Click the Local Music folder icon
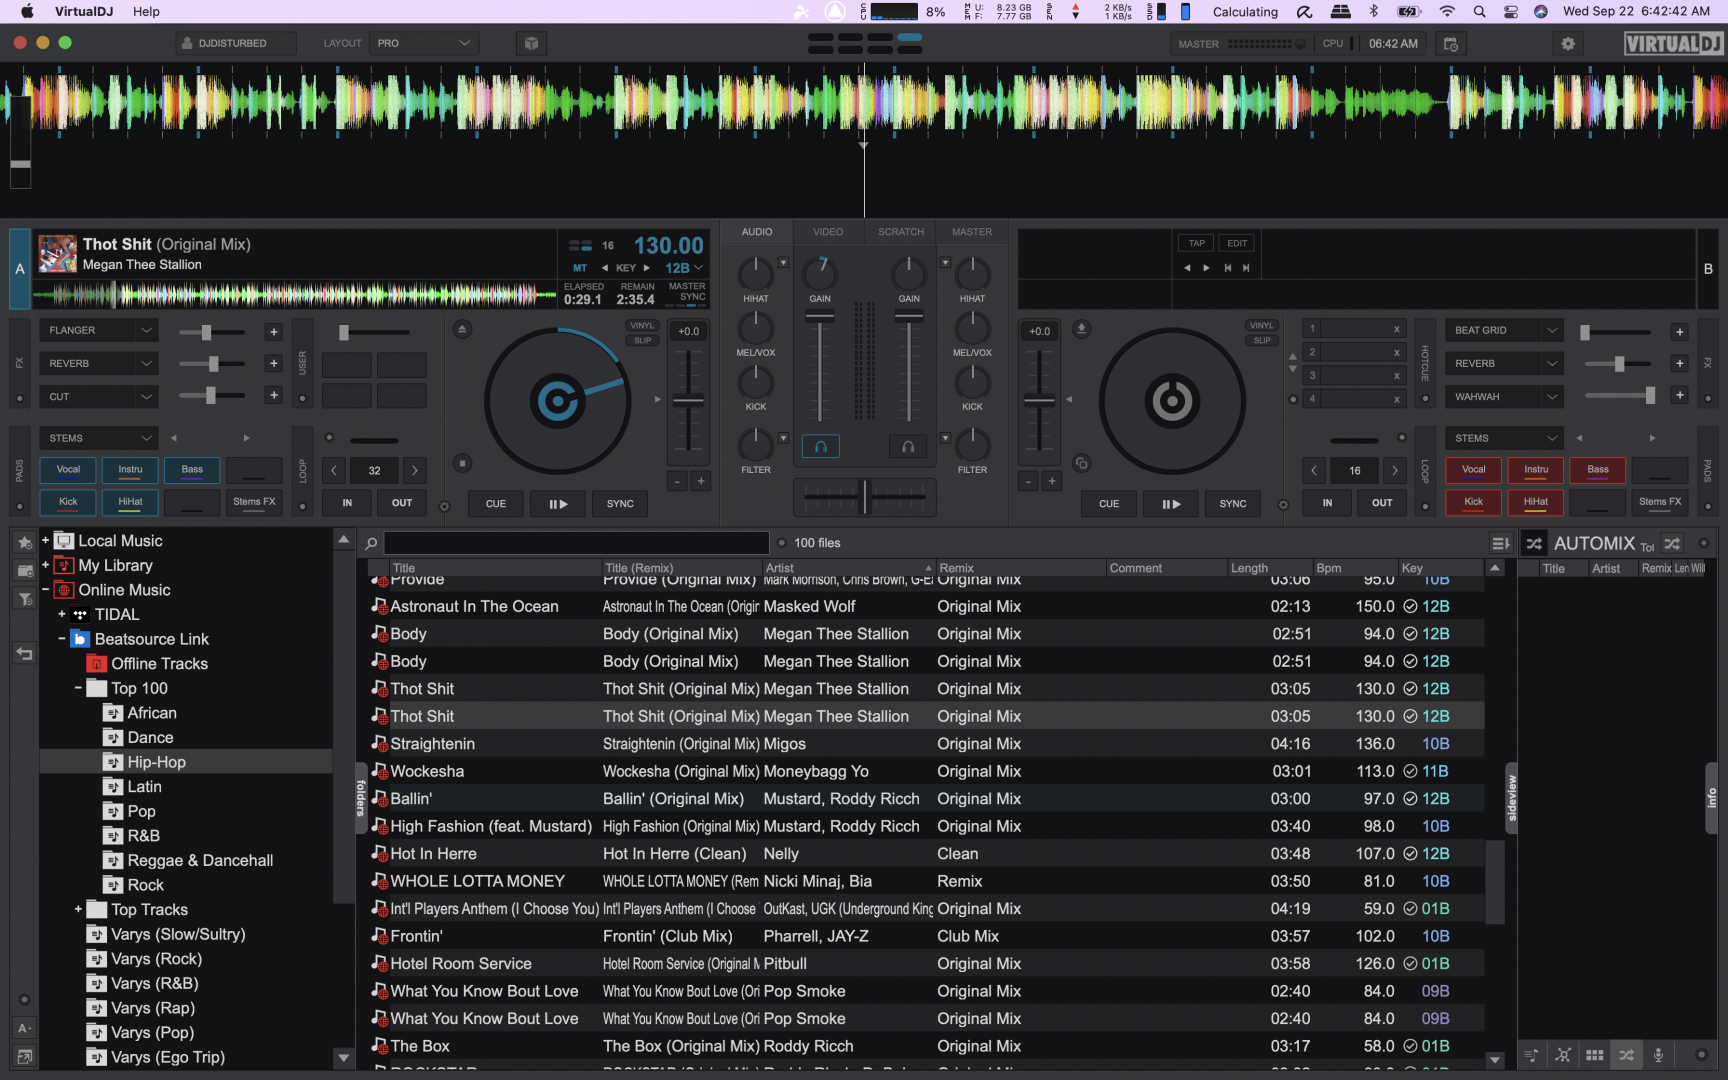The height and width of the screenshot is (1080, 1728). 64,541
